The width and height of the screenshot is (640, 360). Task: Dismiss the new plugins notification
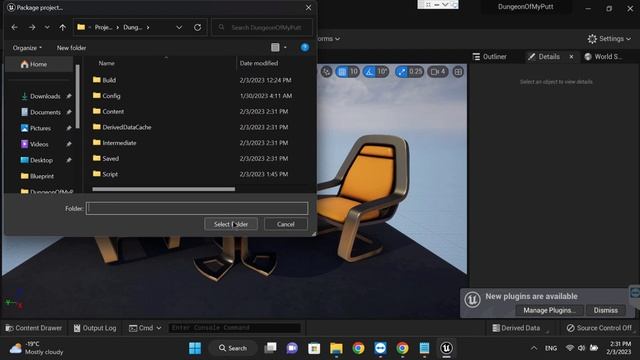606,310
